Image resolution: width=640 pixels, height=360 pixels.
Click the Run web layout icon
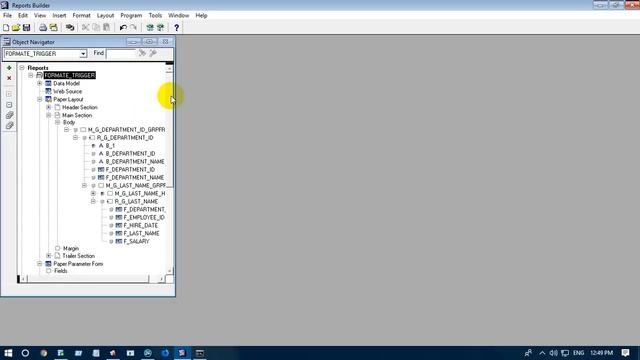point(160,28)
